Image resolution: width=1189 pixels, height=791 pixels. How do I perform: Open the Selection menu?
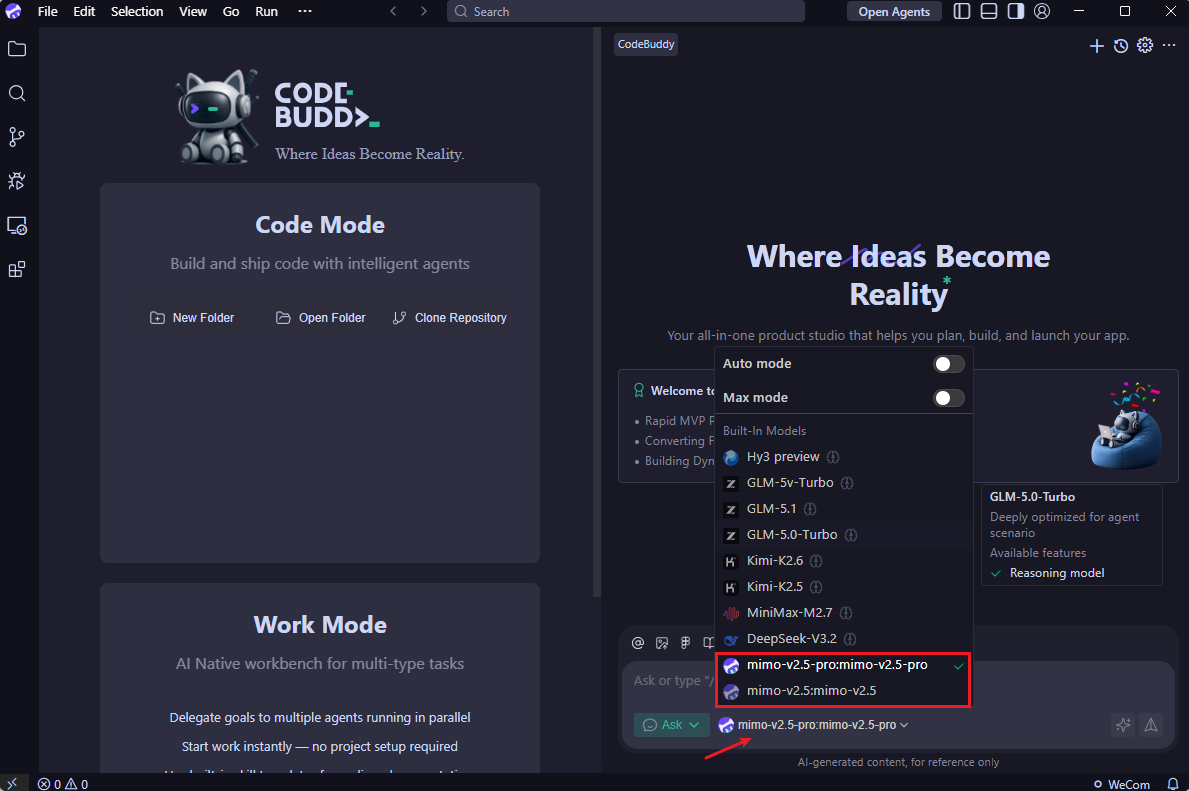point(137,11)
